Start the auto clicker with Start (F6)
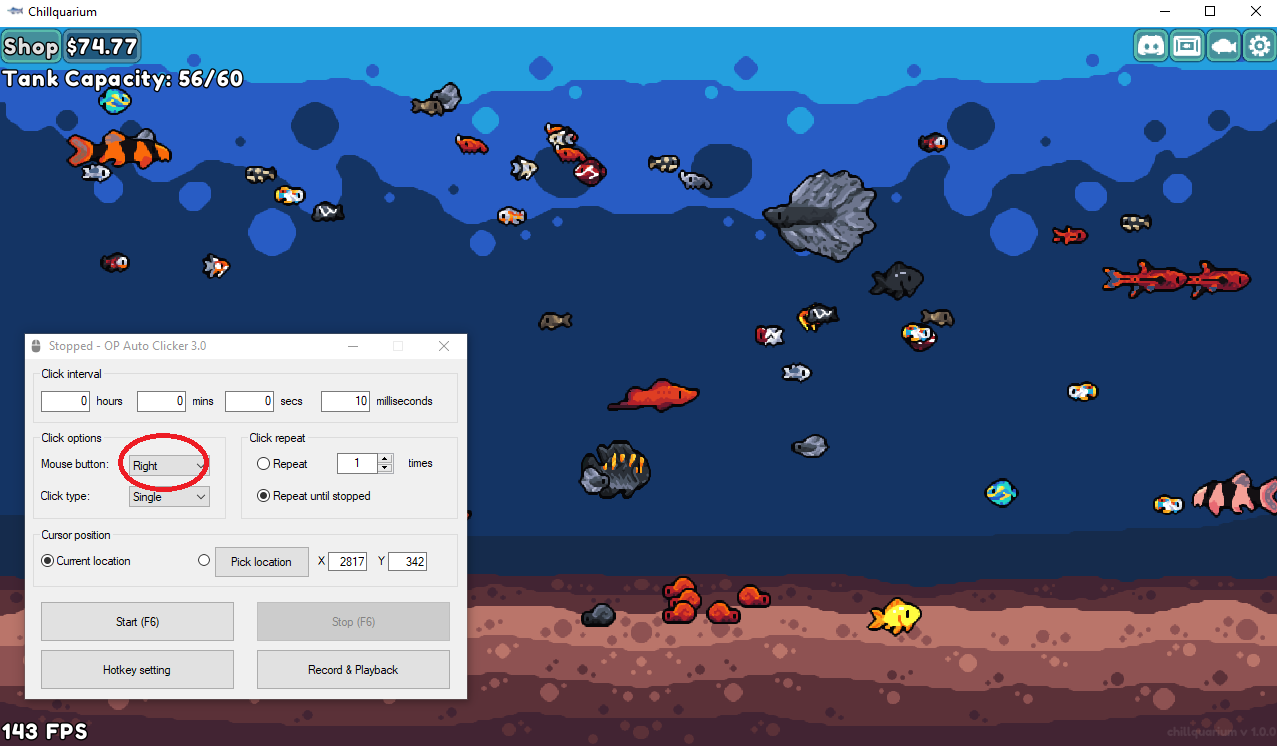Screen dimensions: 1277x746 coord(137,621)
